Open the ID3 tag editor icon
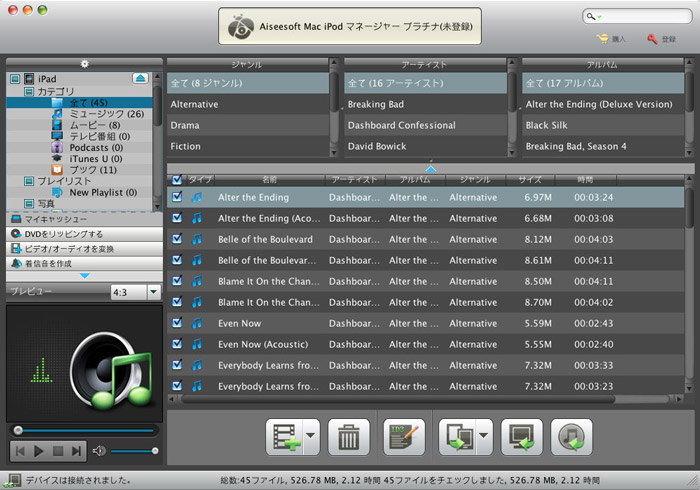This screenshot has height=490, width=700. click(404, 437)
